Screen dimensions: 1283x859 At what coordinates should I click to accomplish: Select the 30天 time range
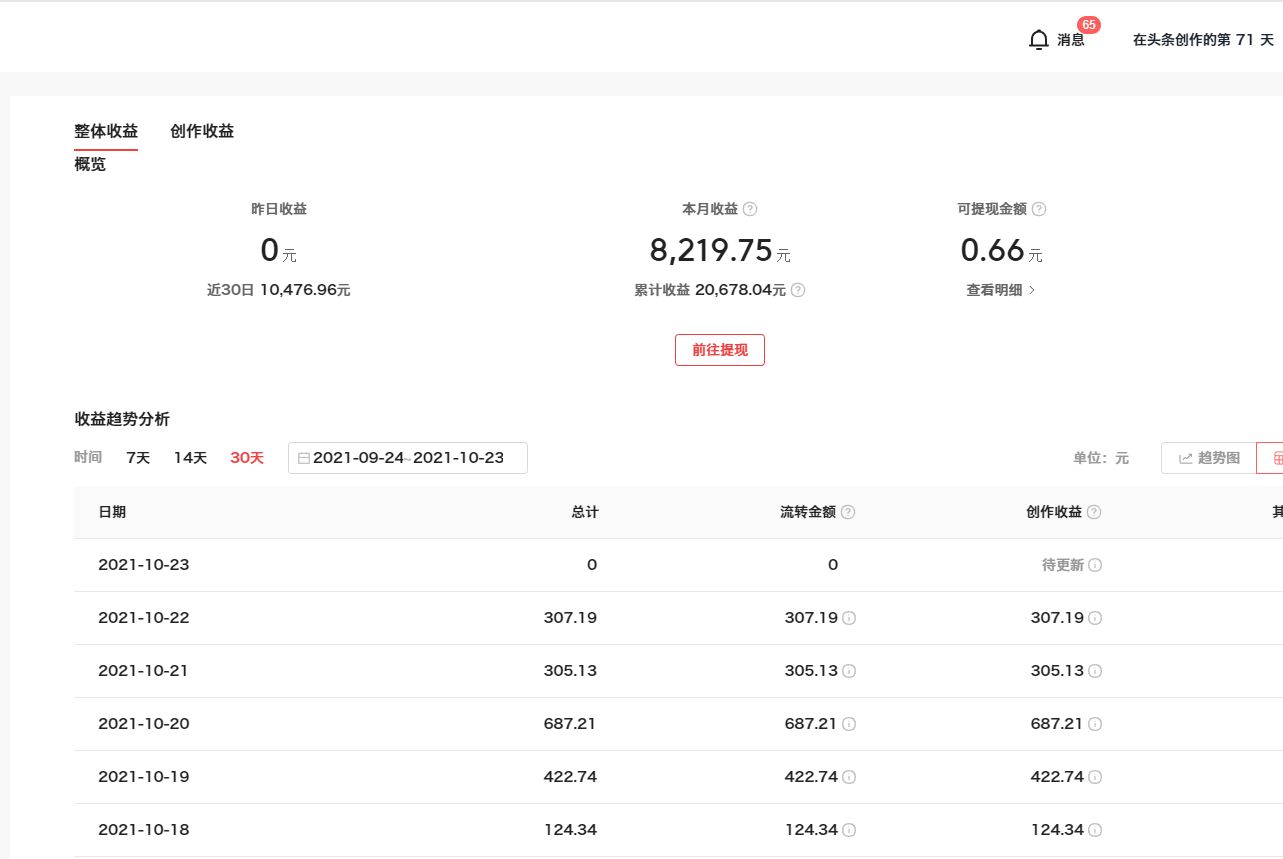coord(247,458)
